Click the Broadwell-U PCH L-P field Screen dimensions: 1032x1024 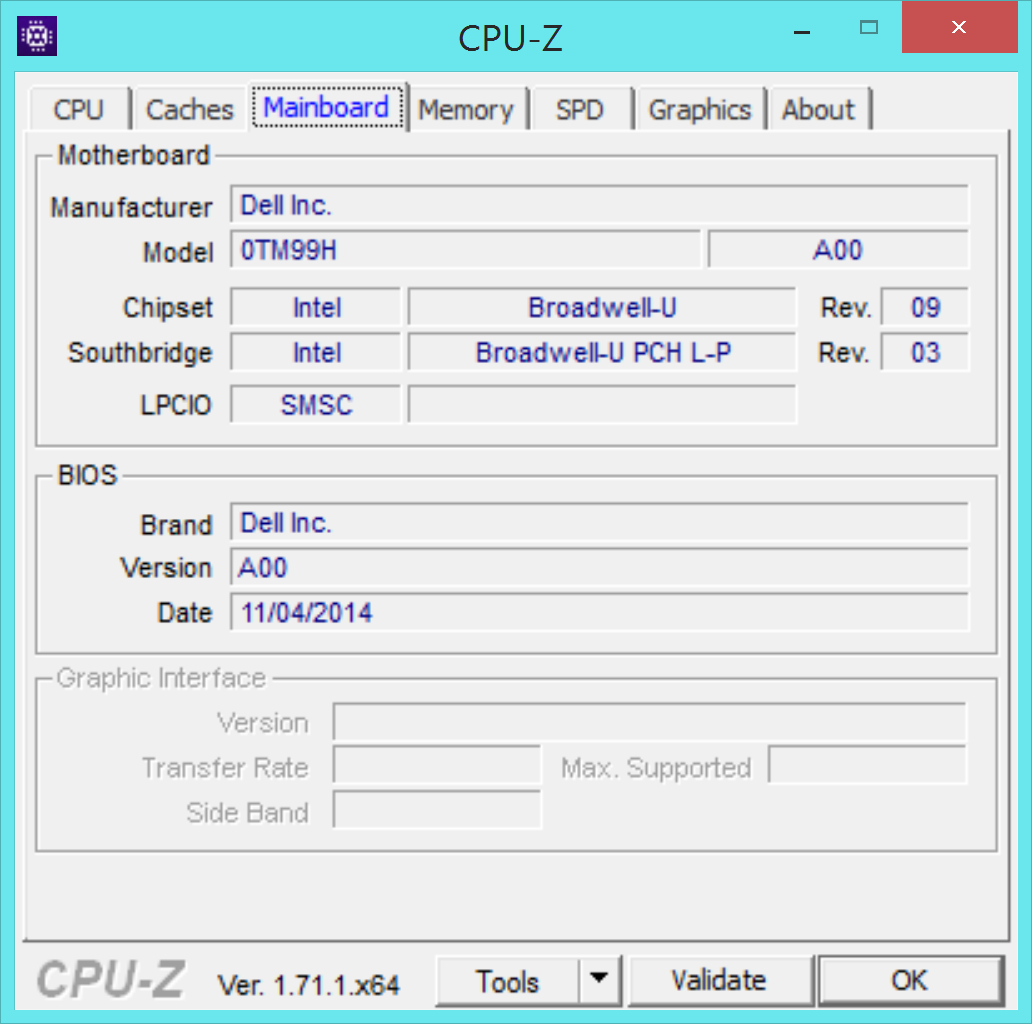click(602, 353)
